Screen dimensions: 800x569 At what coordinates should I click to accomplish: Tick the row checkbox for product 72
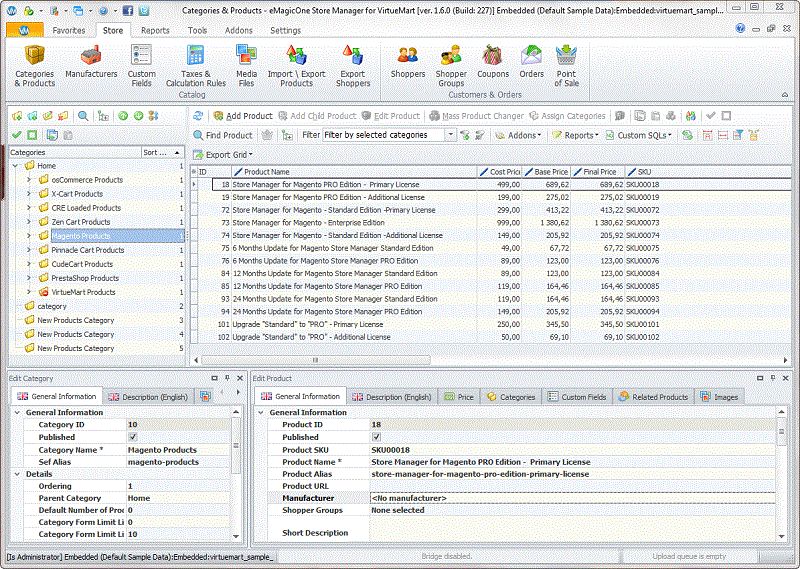click(194, 210)
